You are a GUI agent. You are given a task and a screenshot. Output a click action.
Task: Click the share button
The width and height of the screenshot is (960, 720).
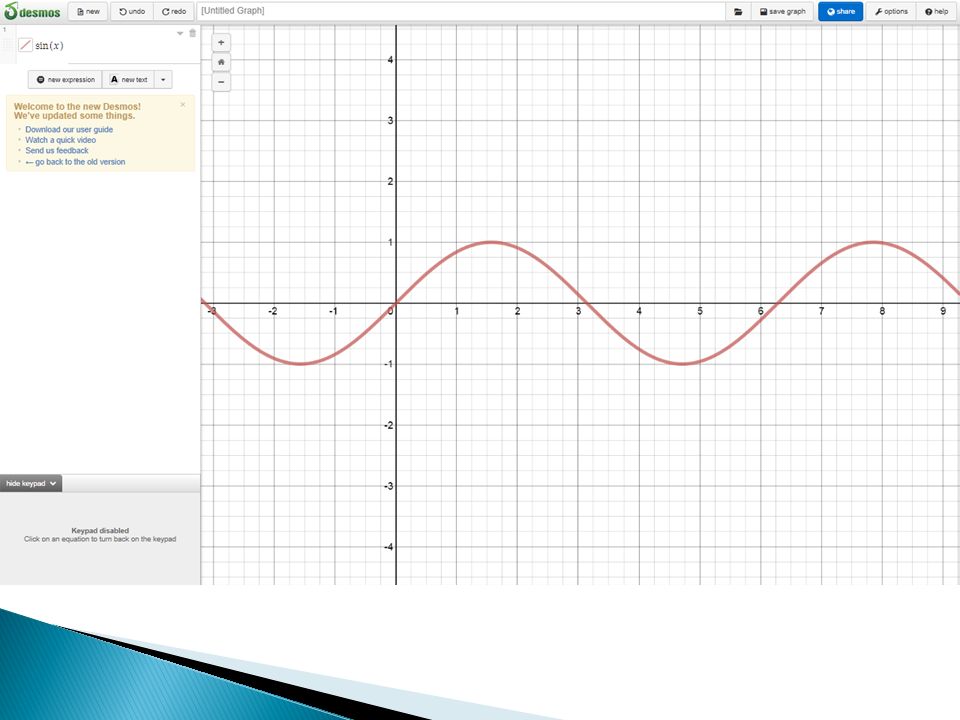(x=841, y=11)
